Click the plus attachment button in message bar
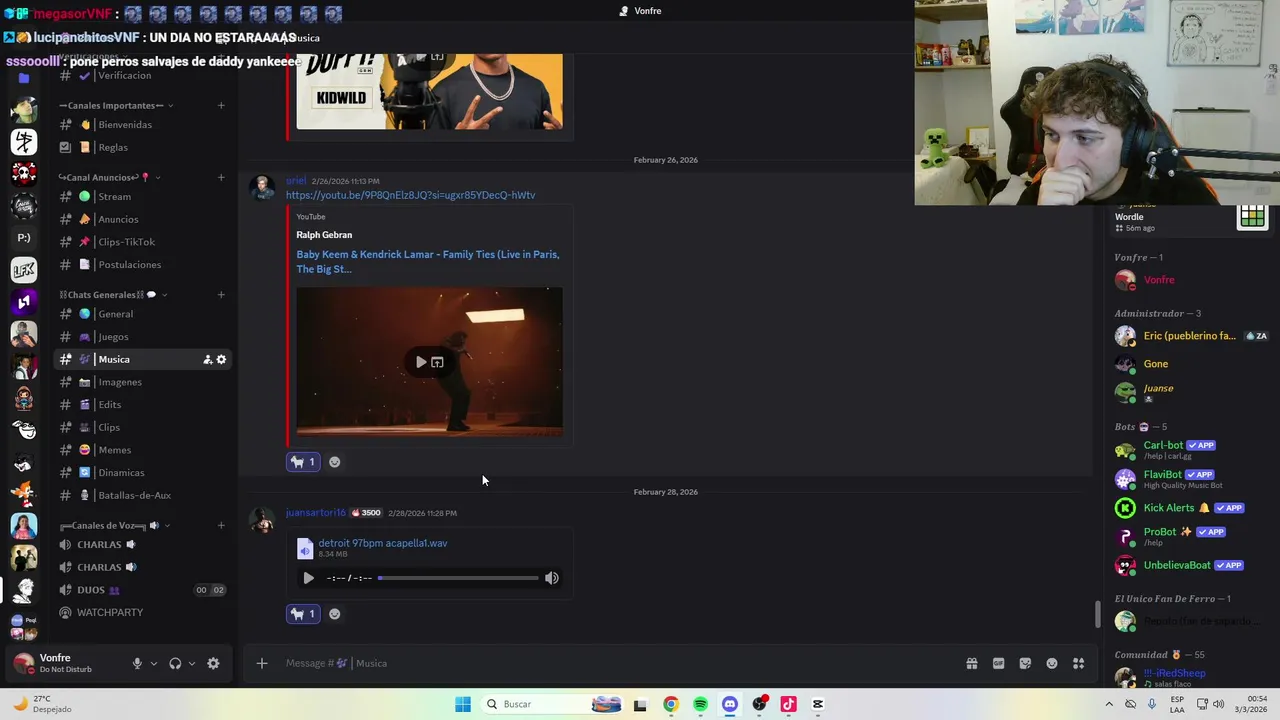 coord(262,663)
